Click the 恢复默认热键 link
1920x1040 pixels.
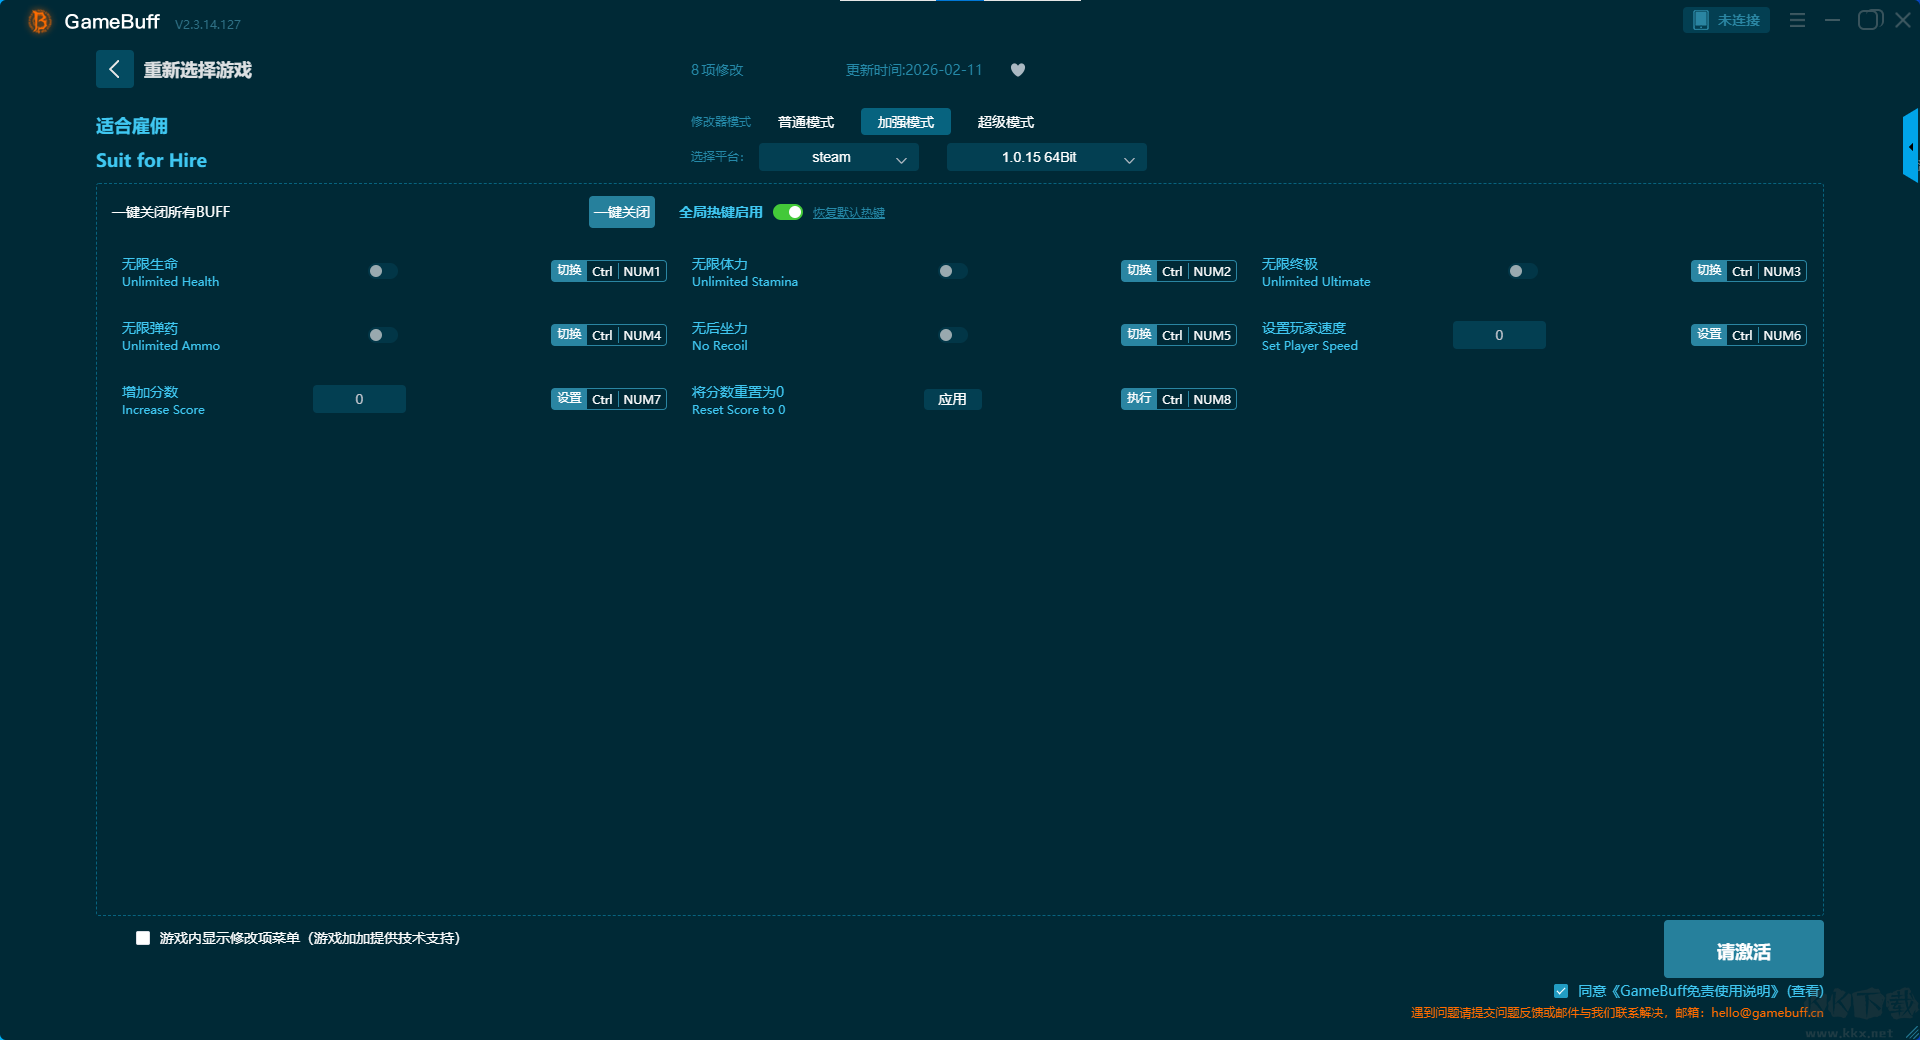pos(848,213)
